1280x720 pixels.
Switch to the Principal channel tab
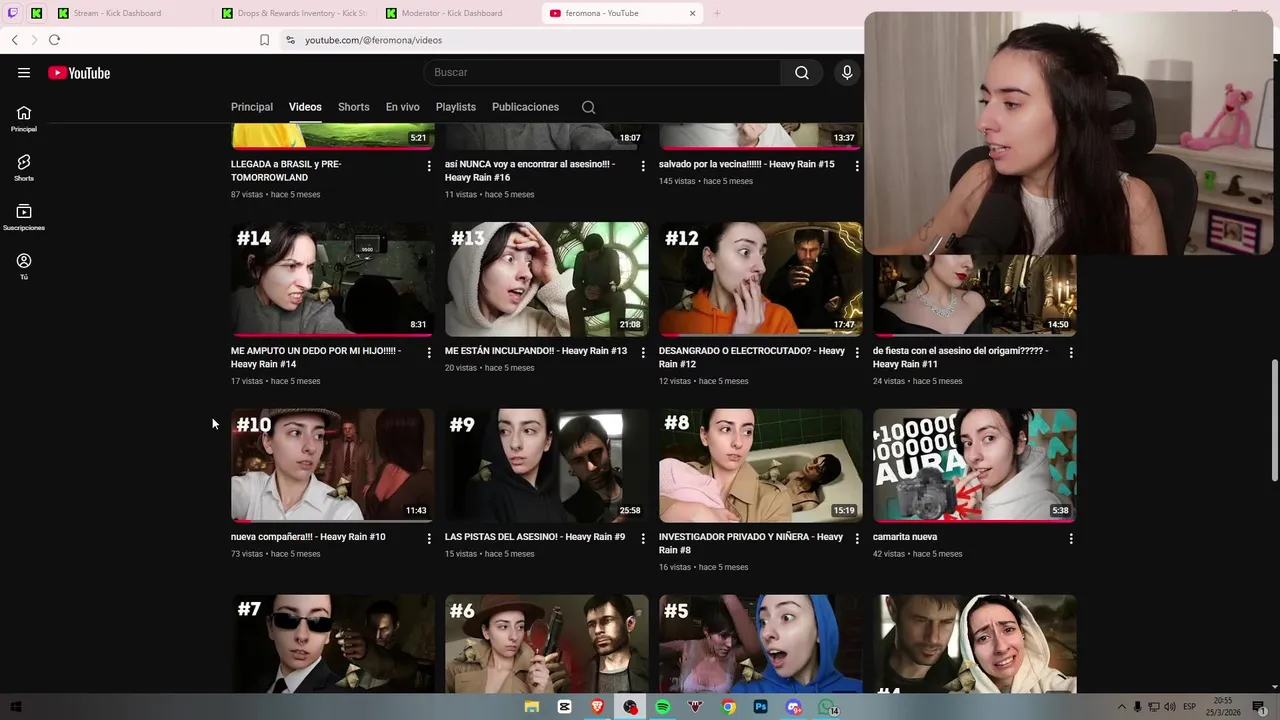[x=252, y=107]
